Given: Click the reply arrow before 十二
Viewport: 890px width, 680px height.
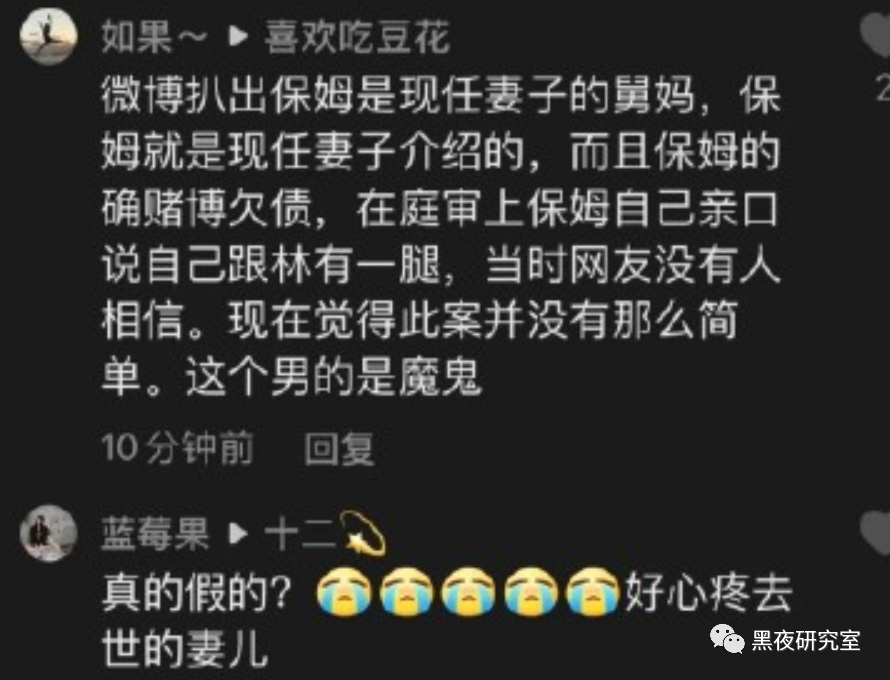Looking at the screenshot, I should tap(238, 534).
